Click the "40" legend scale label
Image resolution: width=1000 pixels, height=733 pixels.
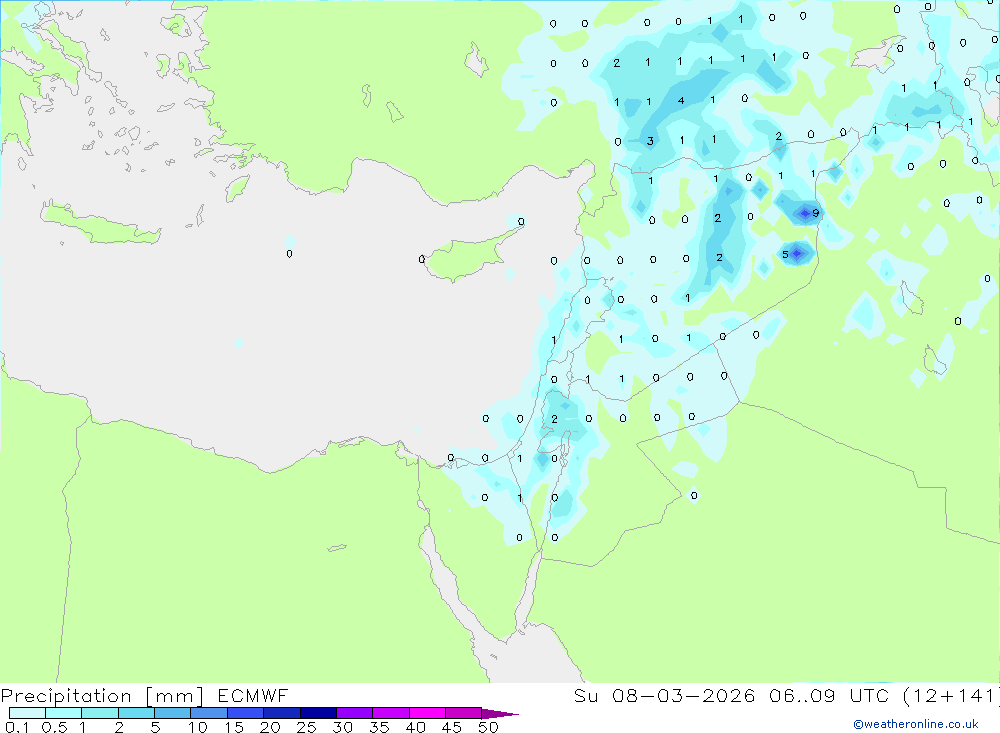415,727
